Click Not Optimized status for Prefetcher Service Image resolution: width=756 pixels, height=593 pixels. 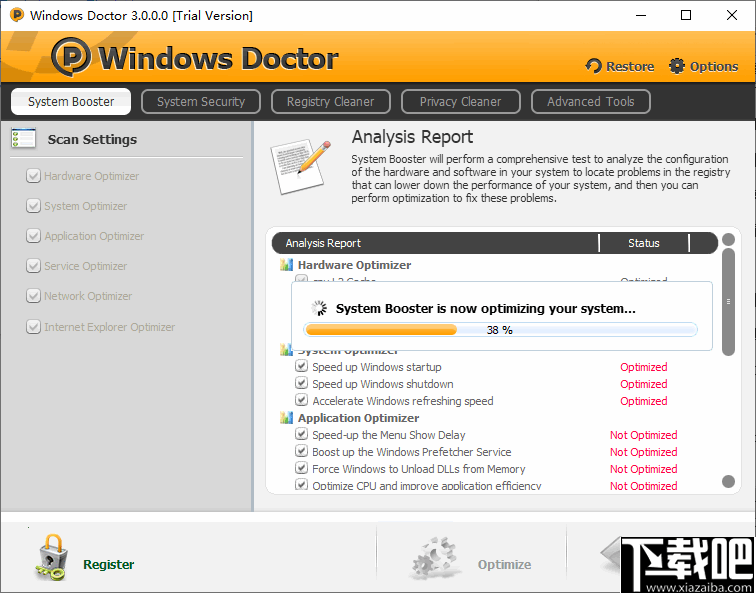[644, 452]
